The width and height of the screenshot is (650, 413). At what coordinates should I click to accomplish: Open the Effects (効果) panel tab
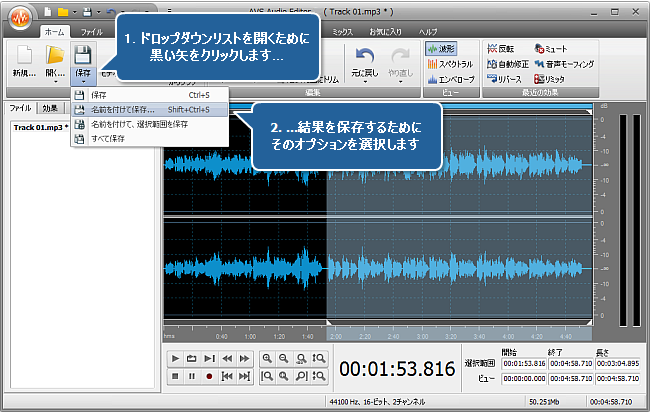point(50,107)
